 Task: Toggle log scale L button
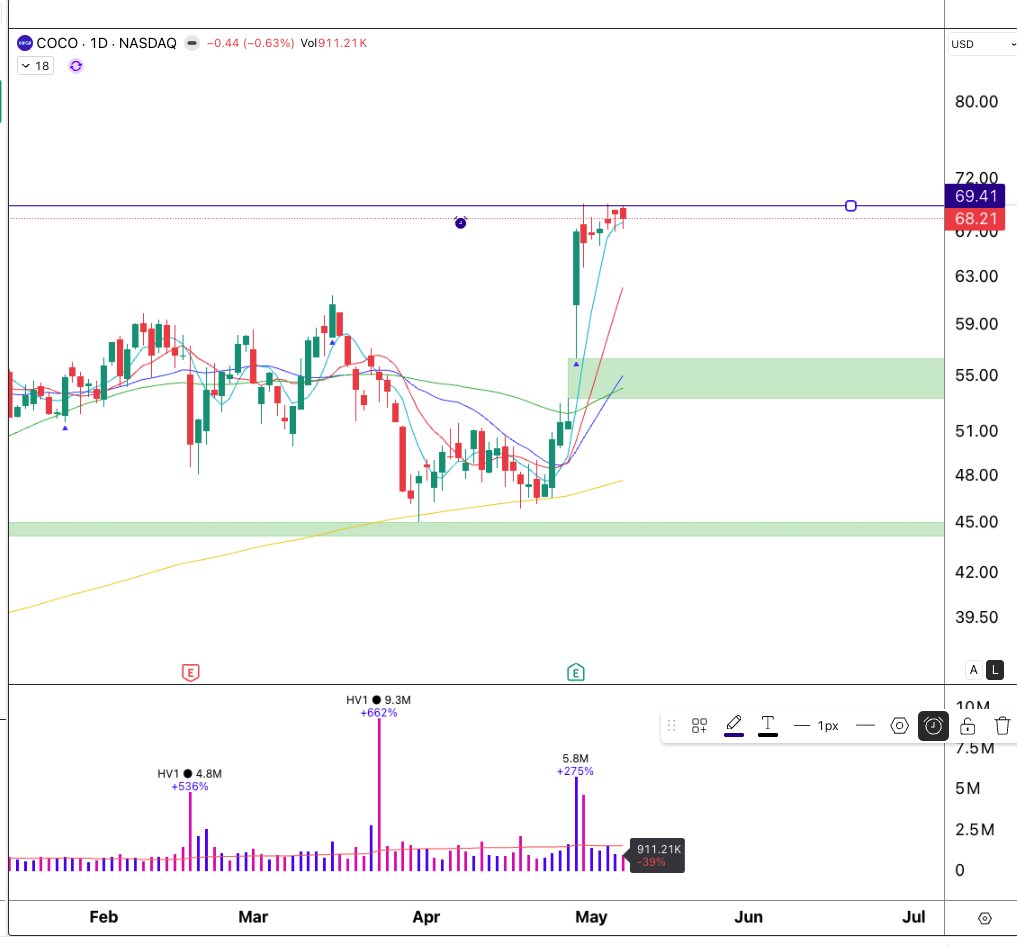[x=995, y=670]
